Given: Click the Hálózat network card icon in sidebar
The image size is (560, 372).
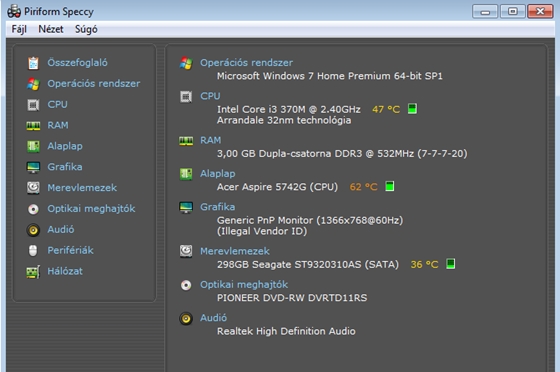Looking at the screenshot, I should 33,272.
